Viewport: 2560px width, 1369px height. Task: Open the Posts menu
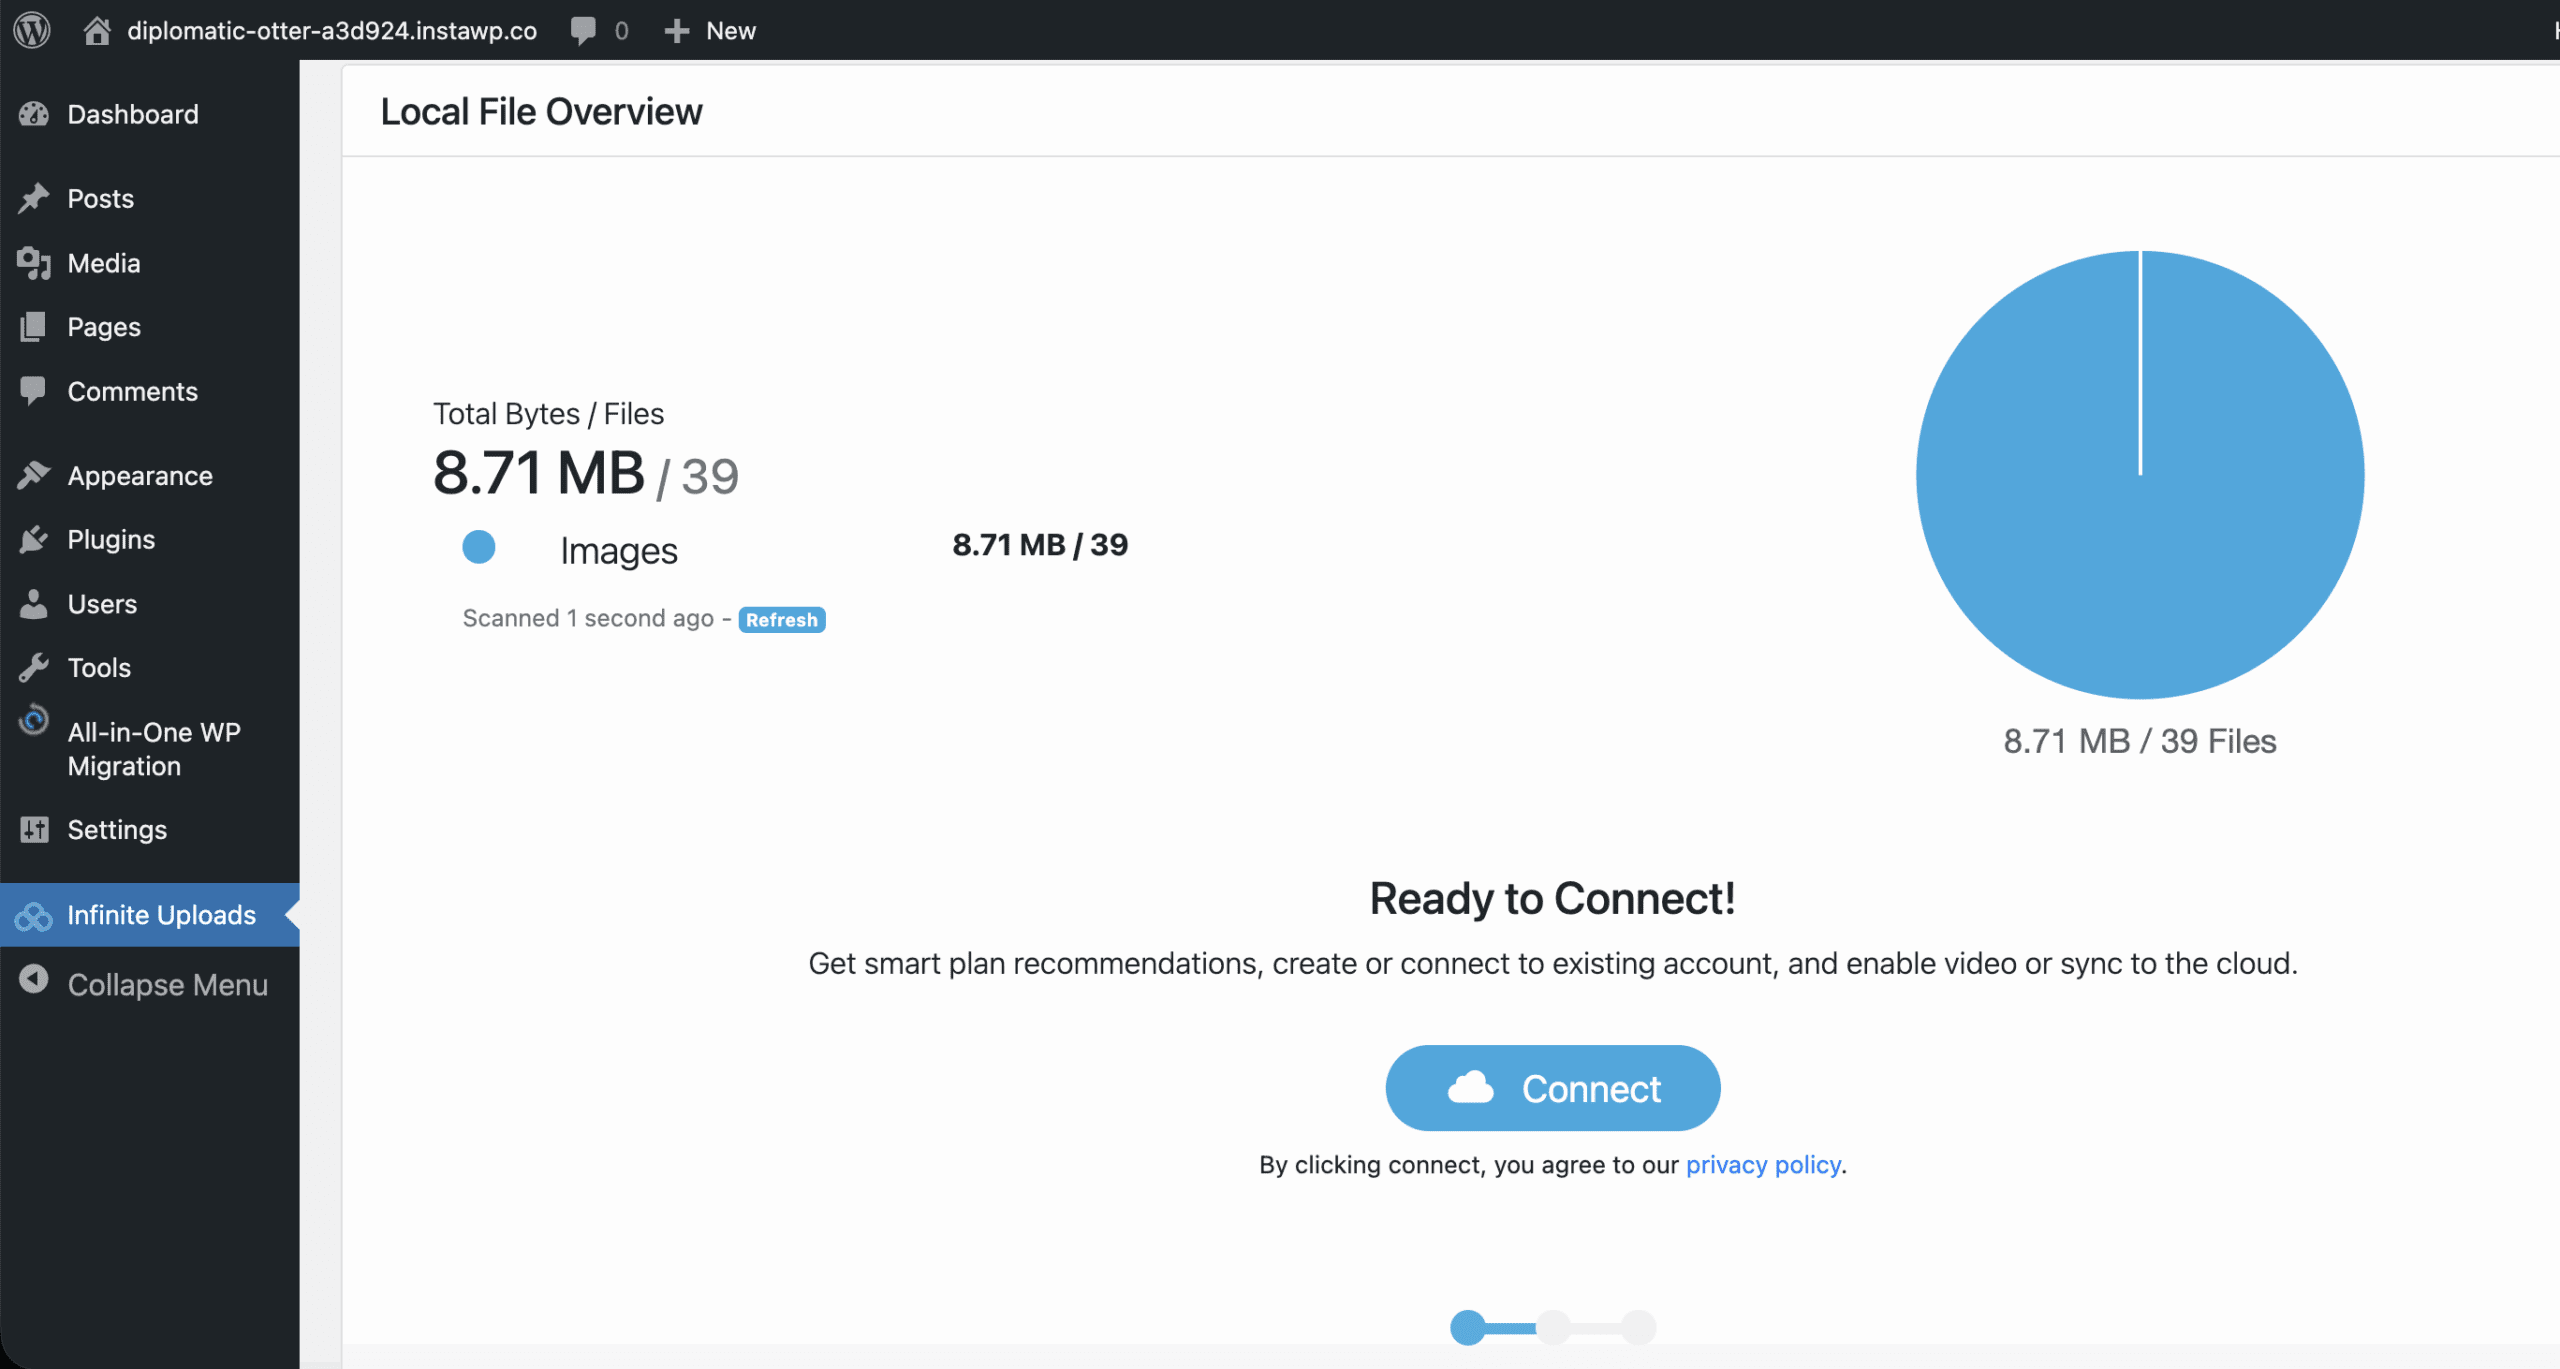click(100, 199)
